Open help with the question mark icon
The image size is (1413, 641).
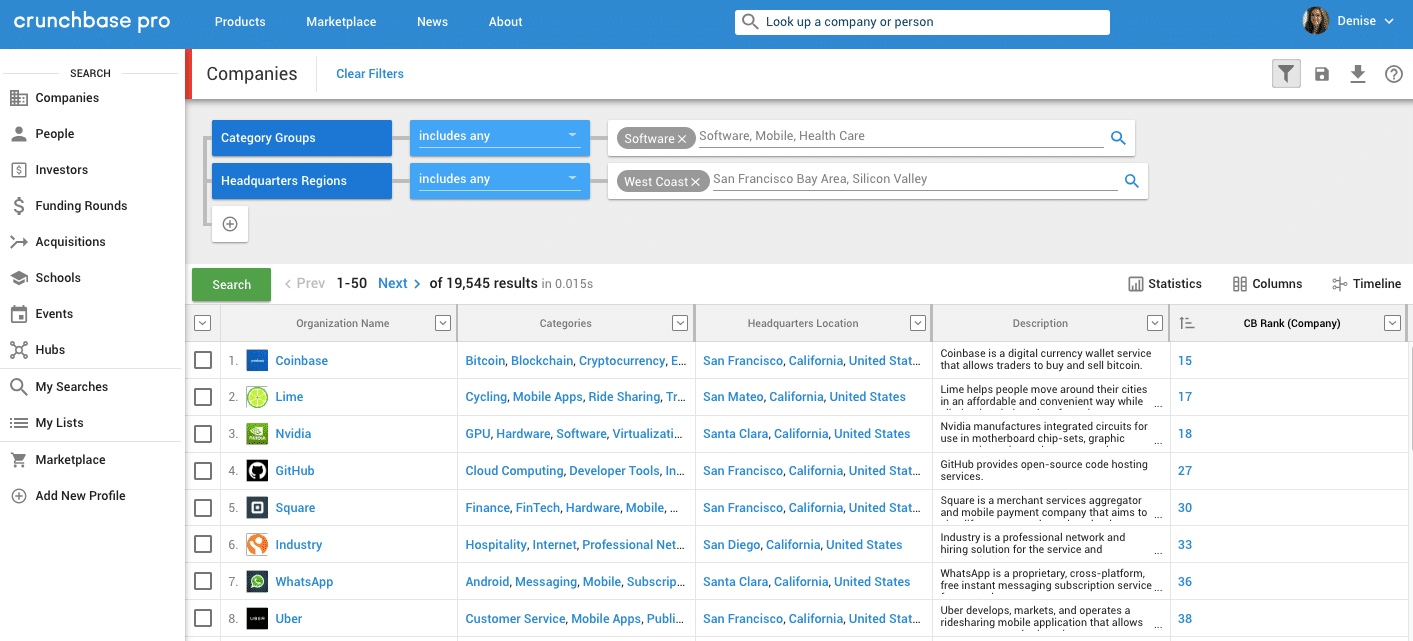[1394, 73]
